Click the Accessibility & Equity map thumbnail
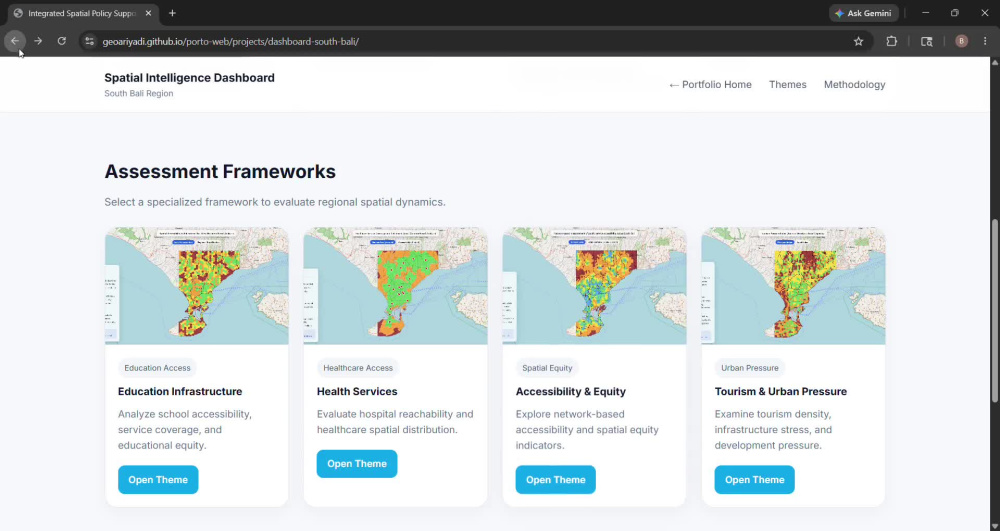 [594, 286]
